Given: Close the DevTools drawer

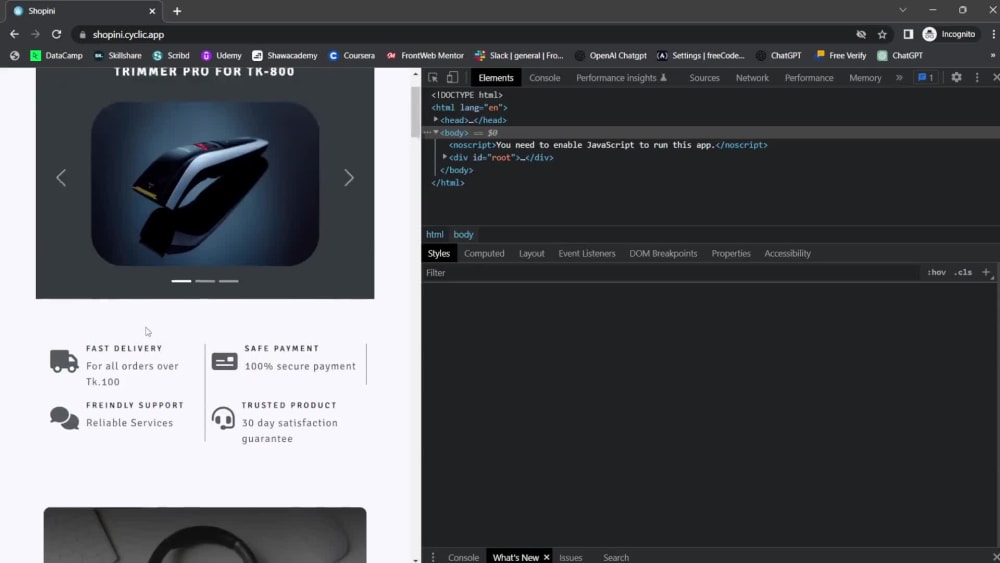Looking at the screenshot, I should [x=996, y=557].
